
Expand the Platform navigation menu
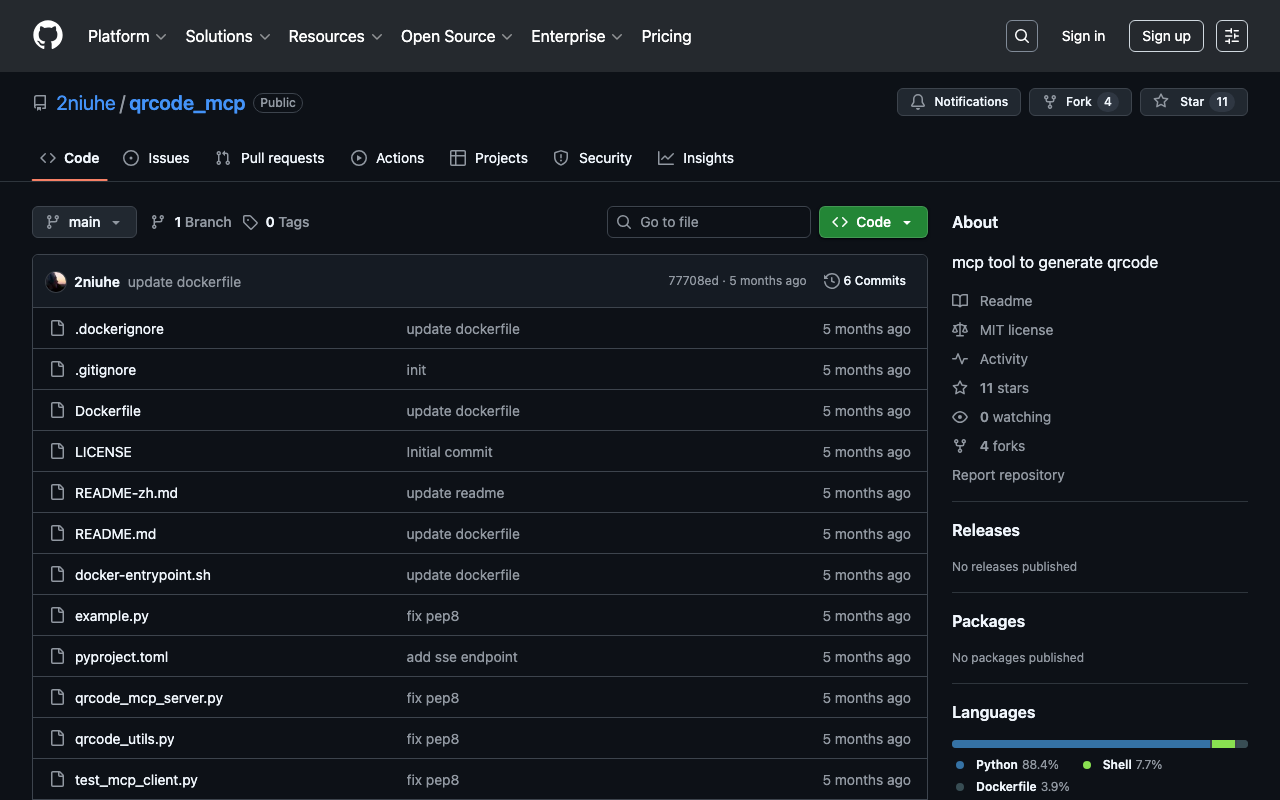coord(127,36)
